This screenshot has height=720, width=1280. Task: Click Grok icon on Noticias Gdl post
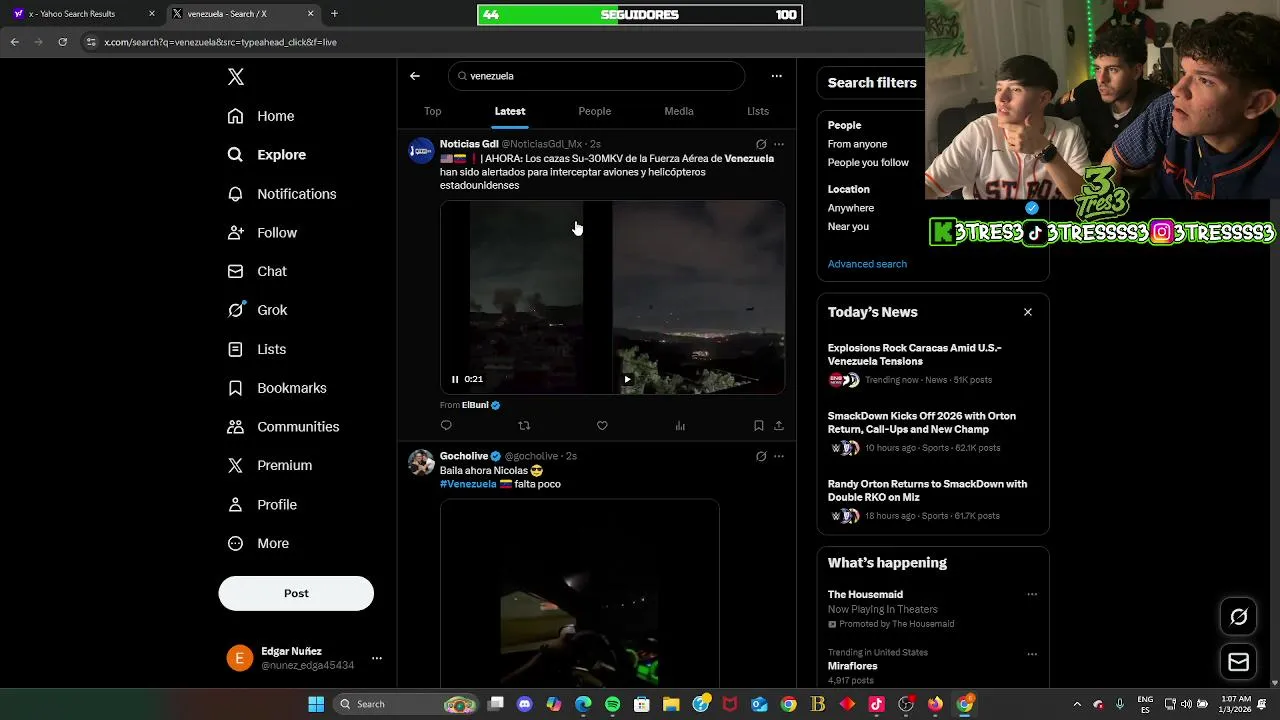tap(761, 145)
